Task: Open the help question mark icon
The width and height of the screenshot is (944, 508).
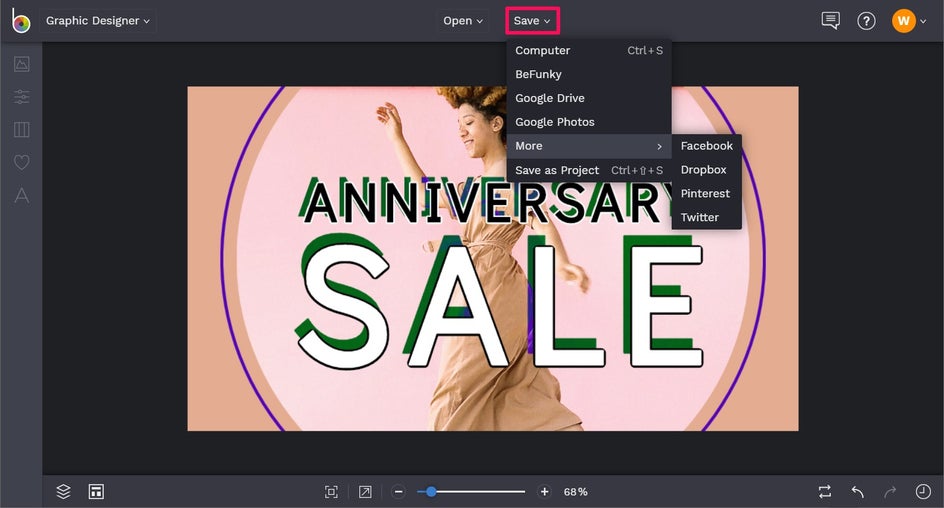Action: (866, 21)
